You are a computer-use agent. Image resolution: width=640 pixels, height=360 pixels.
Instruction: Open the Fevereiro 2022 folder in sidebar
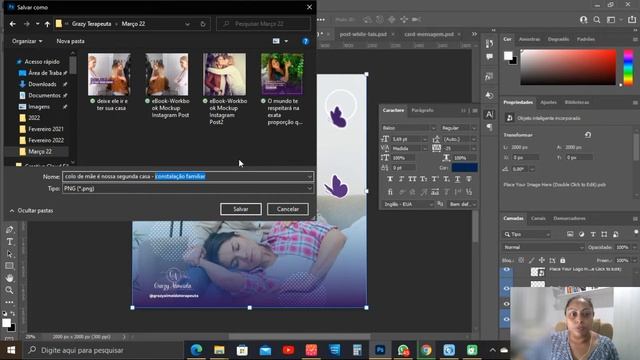point(46,140)
